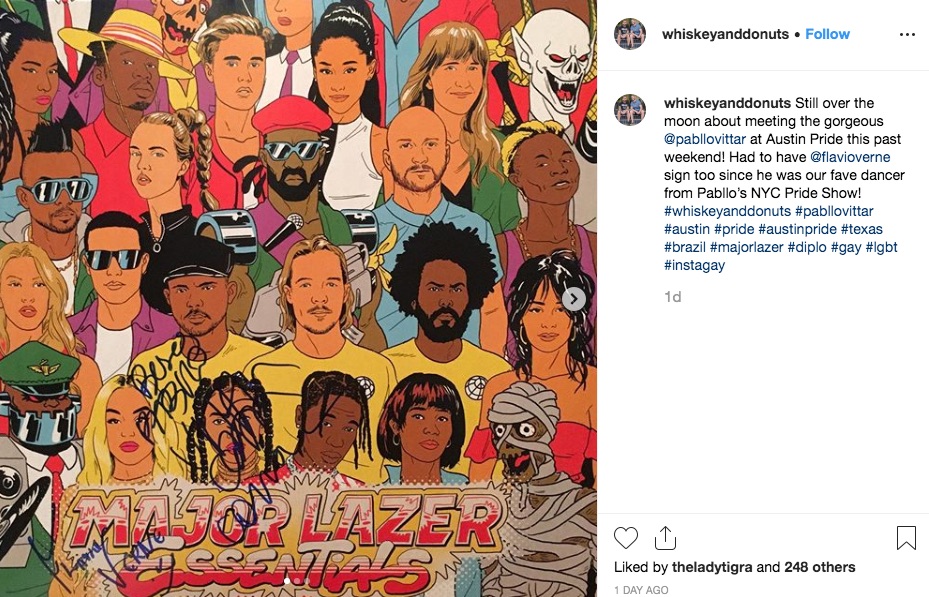Open the #diplo hashtag
Screen dimensions: 929x597
pos(807,247)
